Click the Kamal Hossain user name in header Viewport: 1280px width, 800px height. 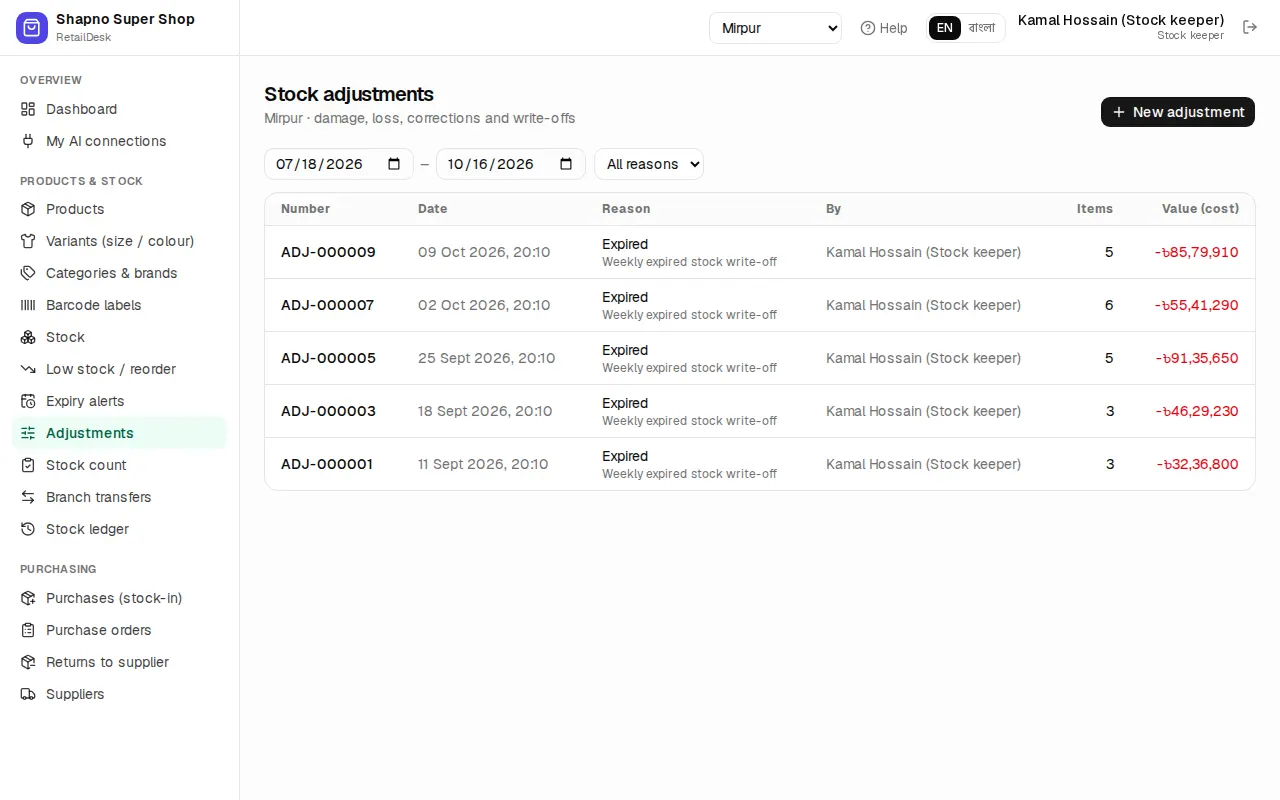1121,20
